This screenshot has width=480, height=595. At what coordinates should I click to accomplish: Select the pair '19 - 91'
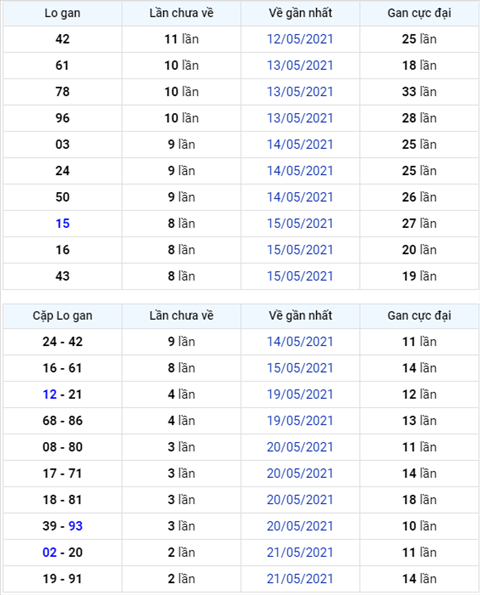click(x=63, y=579)
